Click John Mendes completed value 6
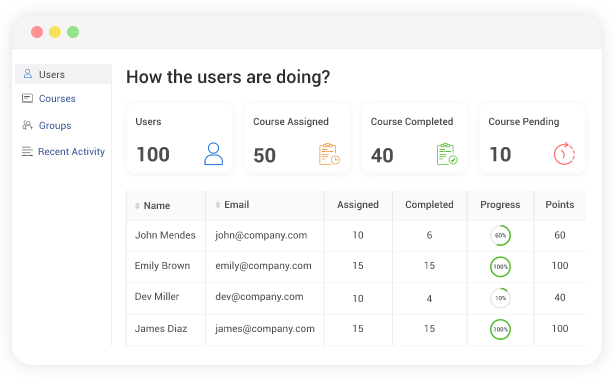Image resolution: width=614 pixels, height=380 pixels. (429, 235)
